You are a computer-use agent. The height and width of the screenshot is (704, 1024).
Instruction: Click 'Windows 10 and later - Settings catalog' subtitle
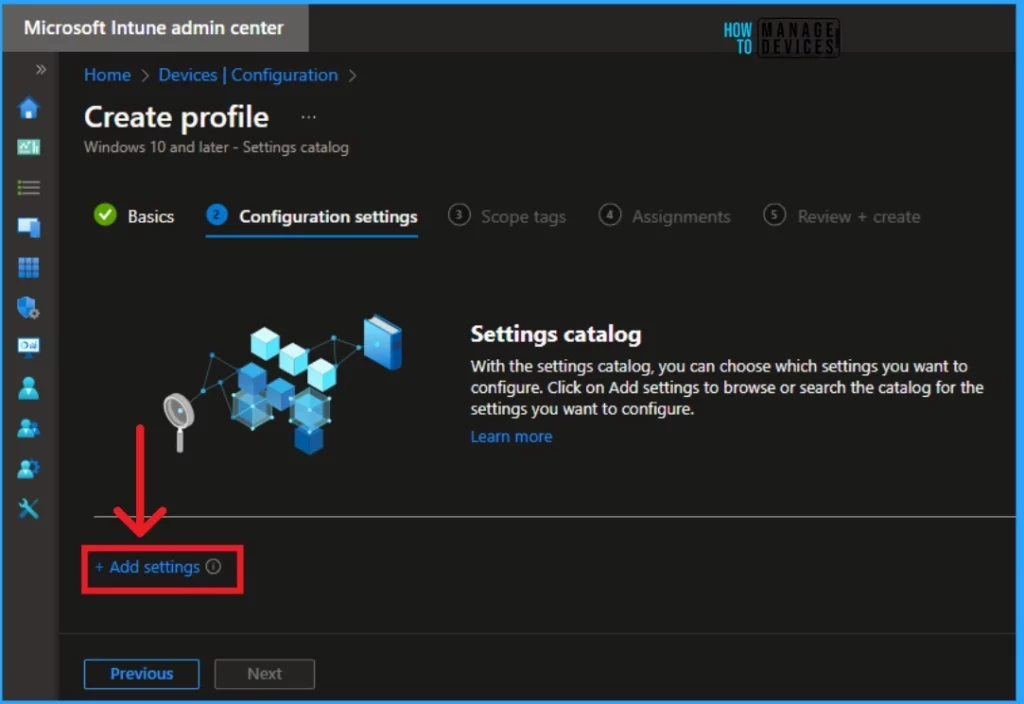point(216,147)
